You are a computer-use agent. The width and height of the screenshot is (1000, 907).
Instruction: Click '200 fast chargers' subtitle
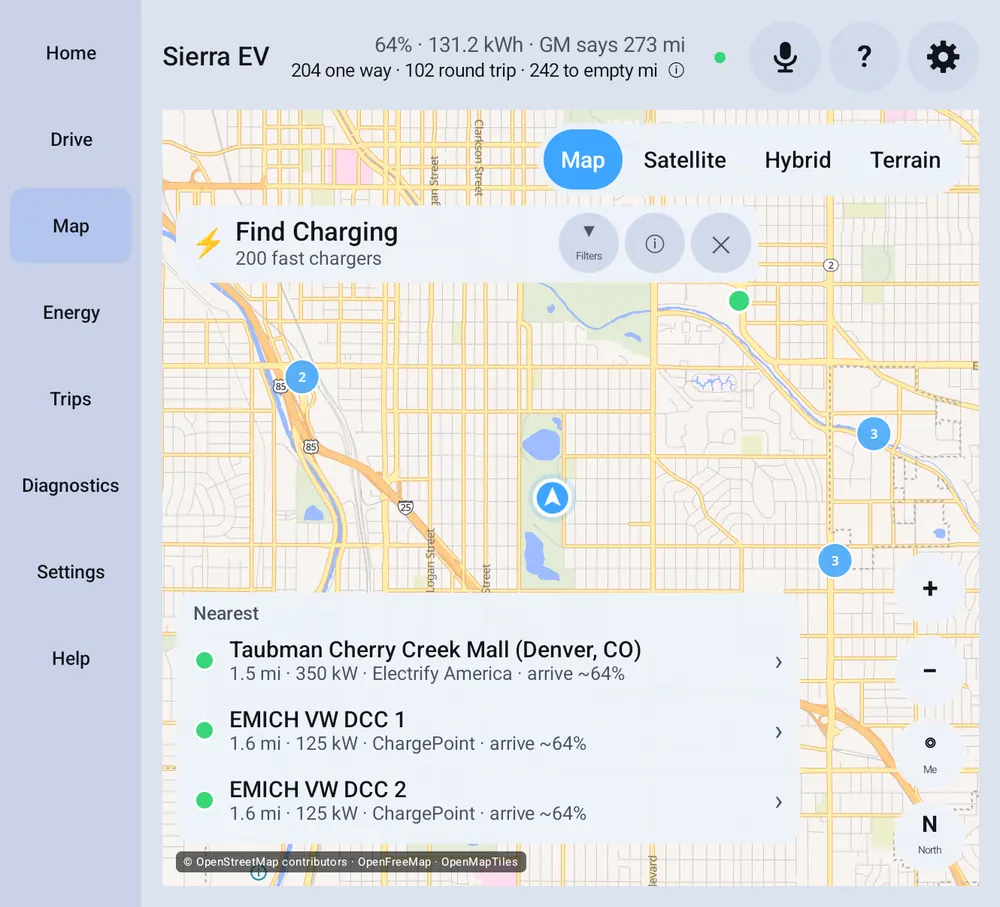pos(308,258)
